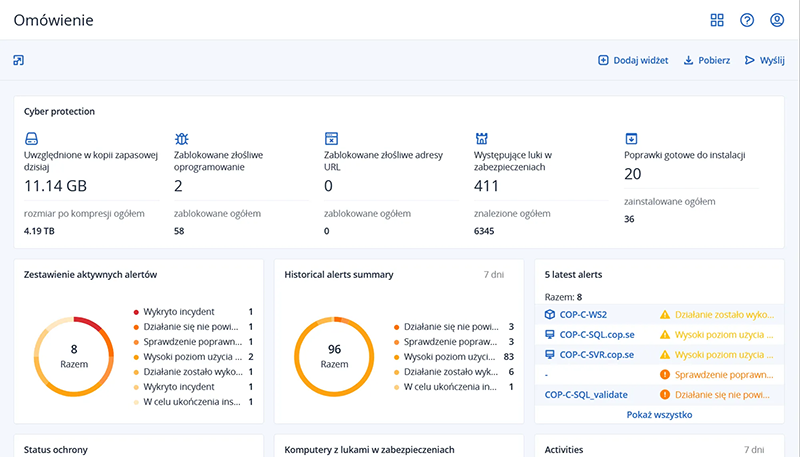Click the 411 vulnerabilities value

point(486,186)
